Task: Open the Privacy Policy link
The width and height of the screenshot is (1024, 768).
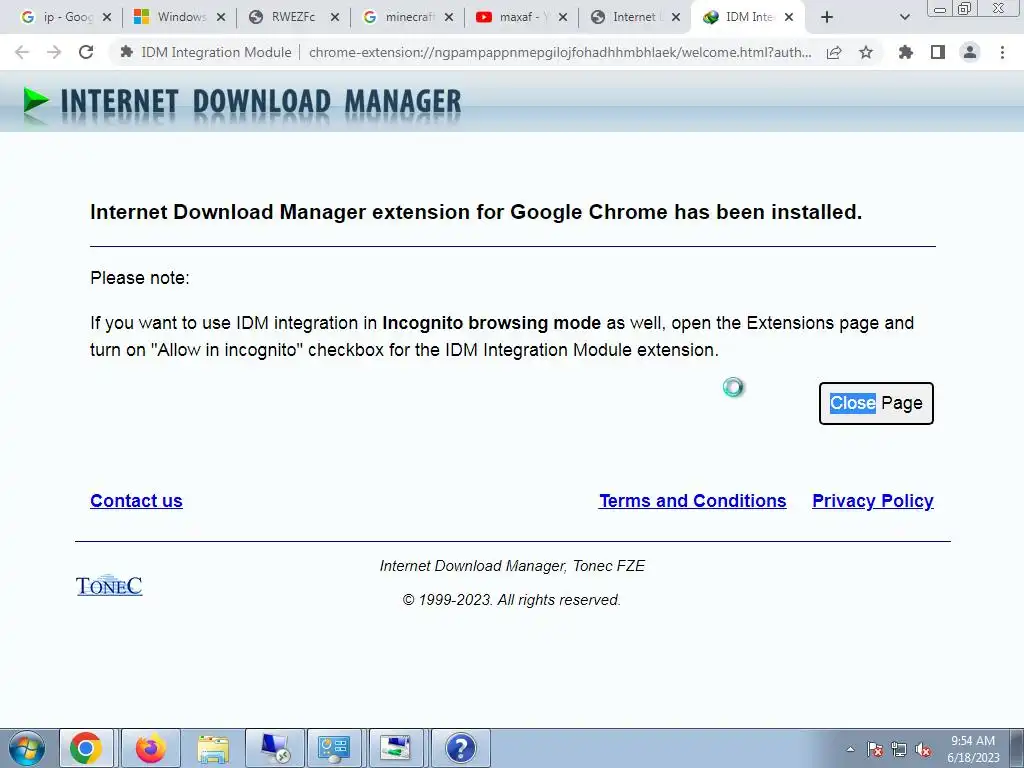Action: (x=872, y=501)
